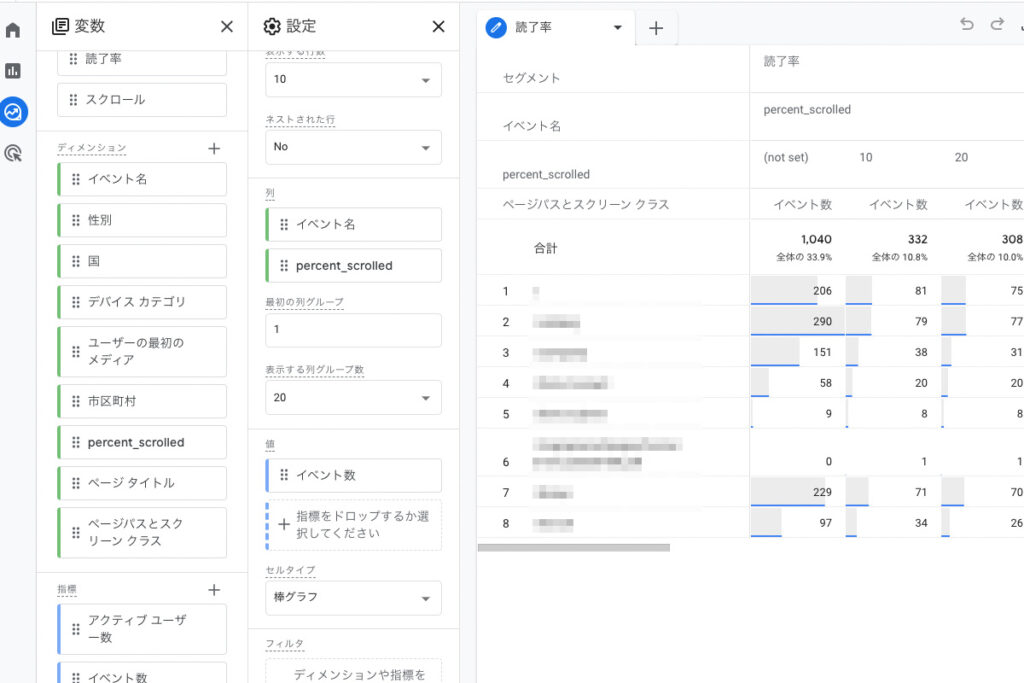
Task: Click the 合計 value 332
Action: click(918, 240)
